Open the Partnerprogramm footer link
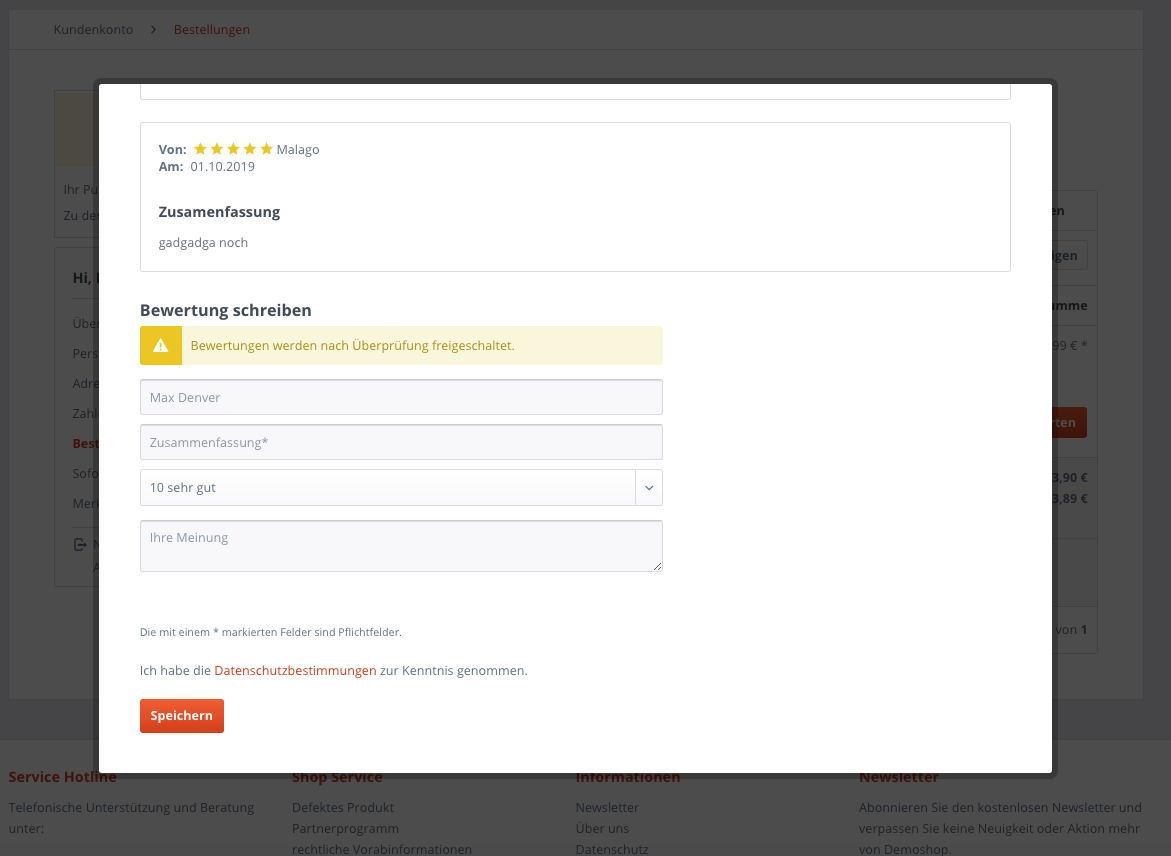The image size is (1171, 856). point(345,828)
